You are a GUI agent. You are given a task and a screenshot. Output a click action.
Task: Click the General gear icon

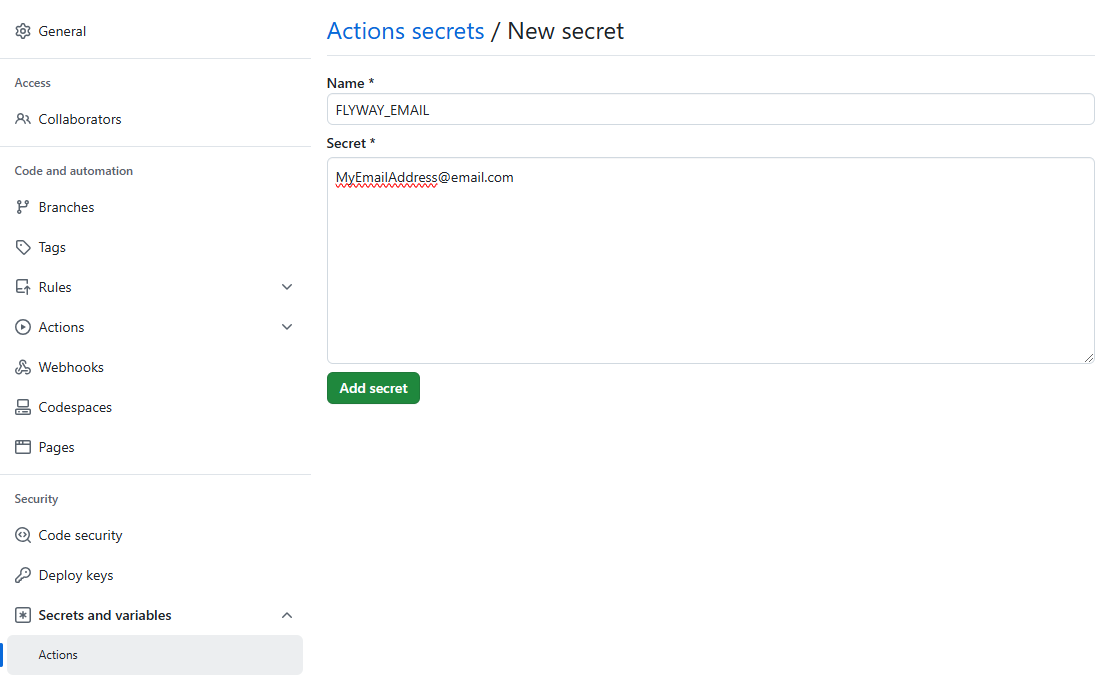click(x=22, y=31)
